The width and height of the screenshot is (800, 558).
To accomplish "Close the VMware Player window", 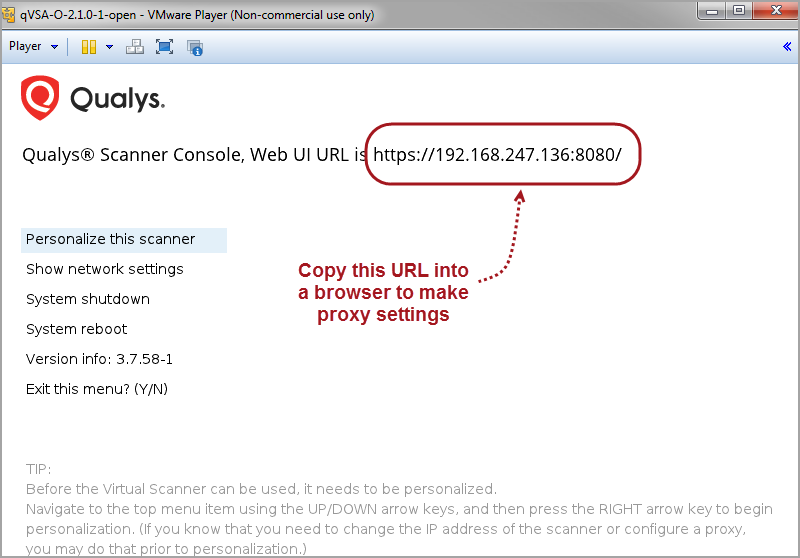I will click(776, 11).
